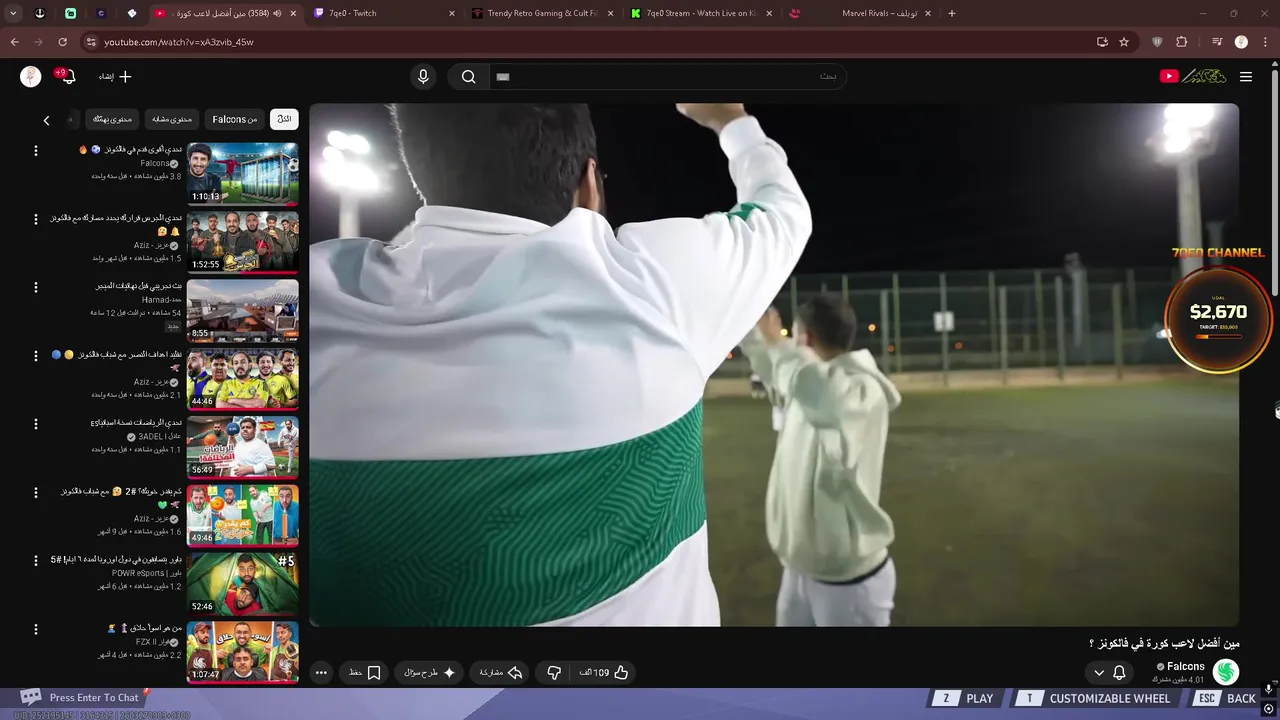Open recommended video thumbnail lasting 1:10:13
Viewport: 1280px width, 720px height.
pos(242,174)
